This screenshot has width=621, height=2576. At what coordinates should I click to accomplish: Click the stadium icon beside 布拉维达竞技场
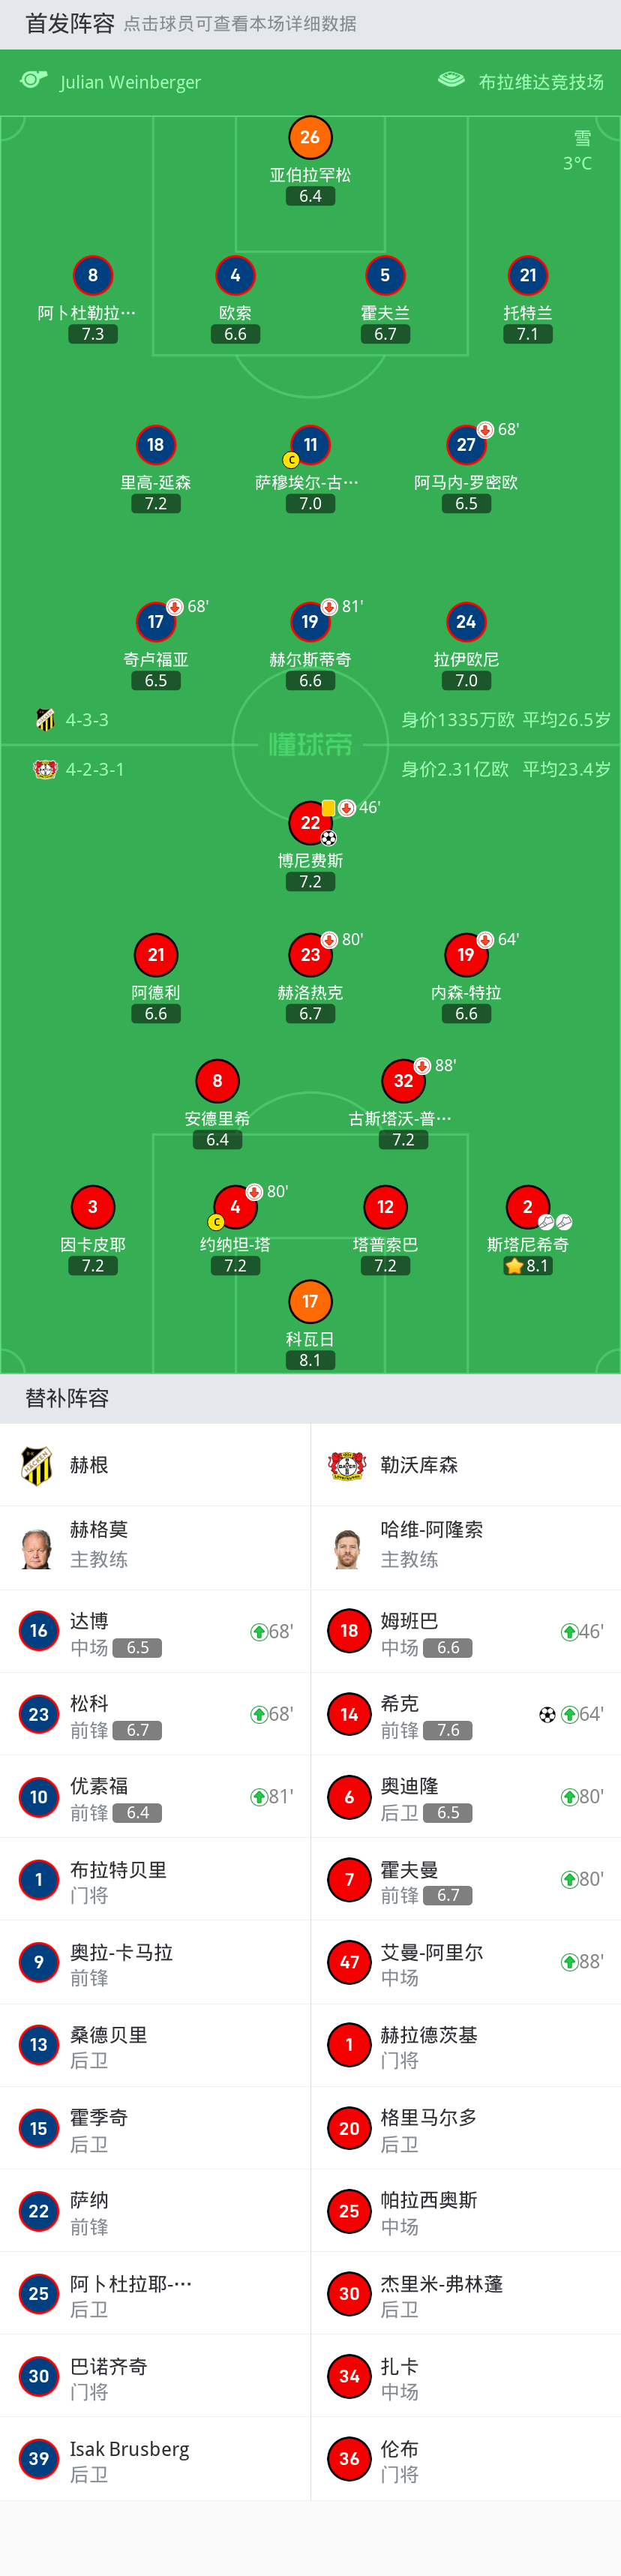452,80
